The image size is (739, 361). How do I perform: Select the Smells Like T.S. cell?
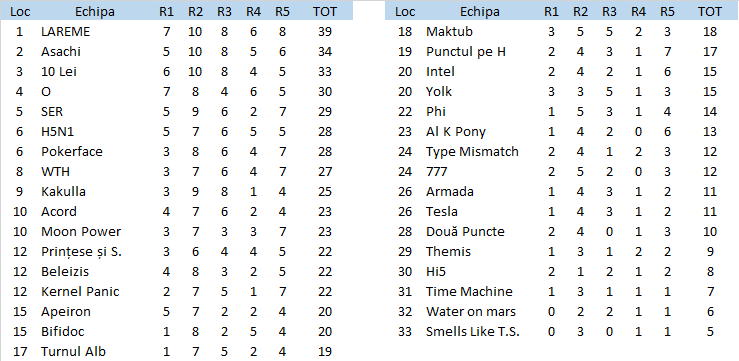pyautogui.click(x=473, y=332)
